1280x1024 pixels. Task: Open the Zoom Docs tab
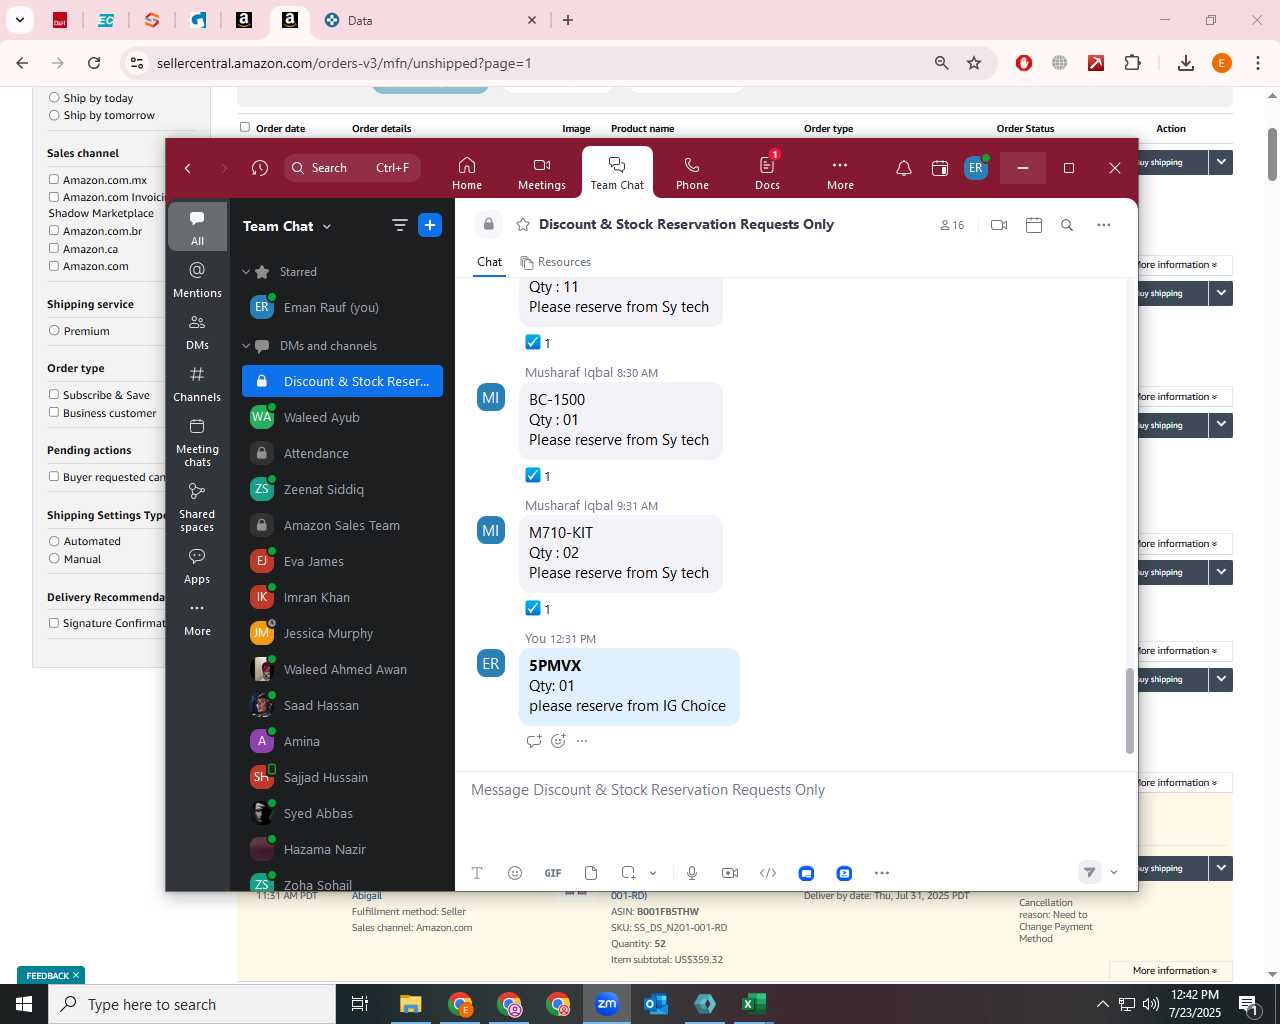tap(767, 173)
